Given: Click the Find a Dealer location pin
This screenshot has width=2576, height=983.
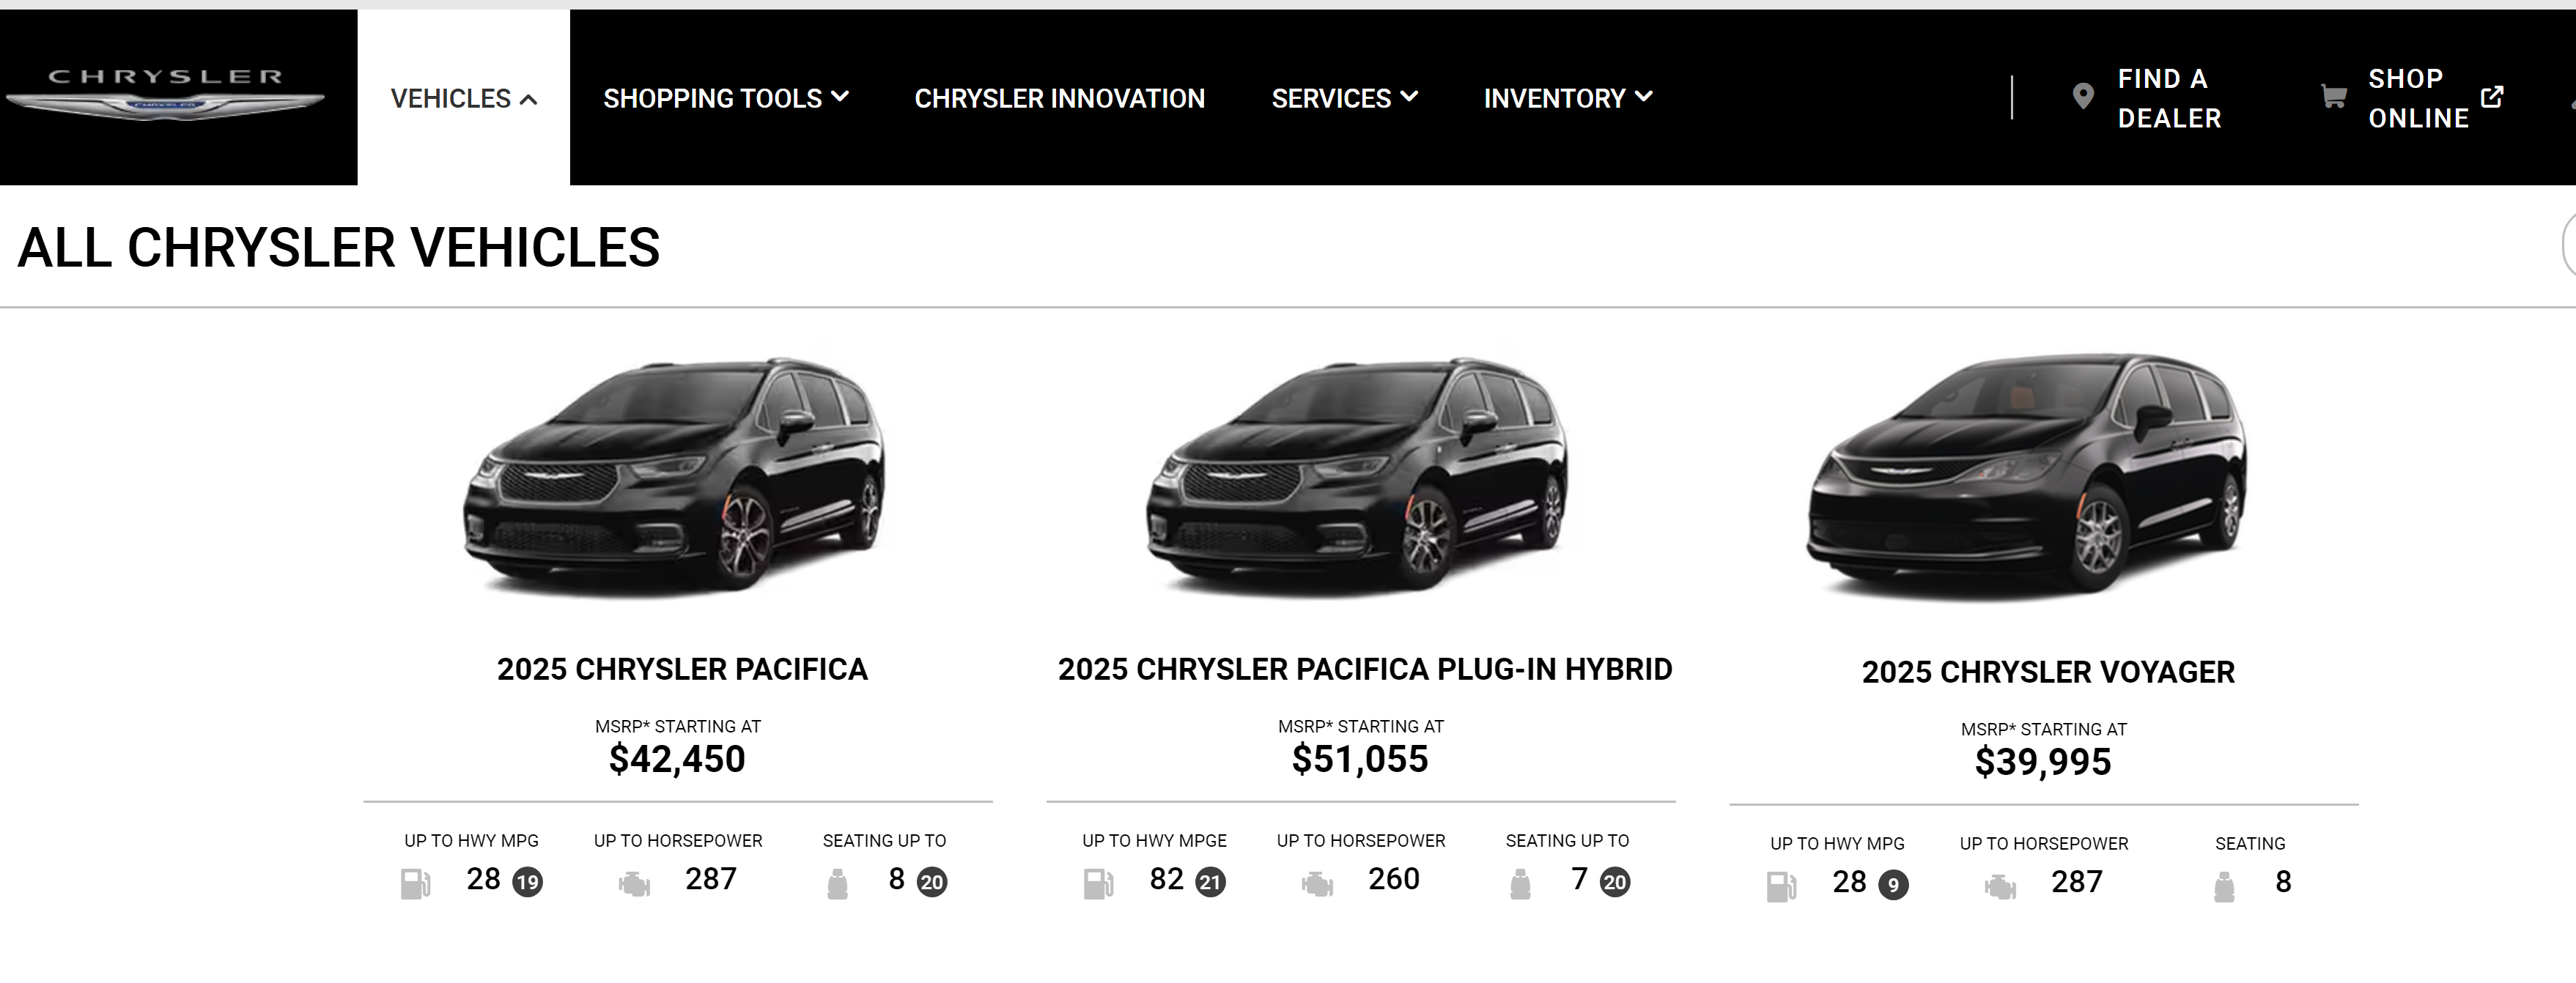Looking at the screenshot, I should pos(2083,97).
